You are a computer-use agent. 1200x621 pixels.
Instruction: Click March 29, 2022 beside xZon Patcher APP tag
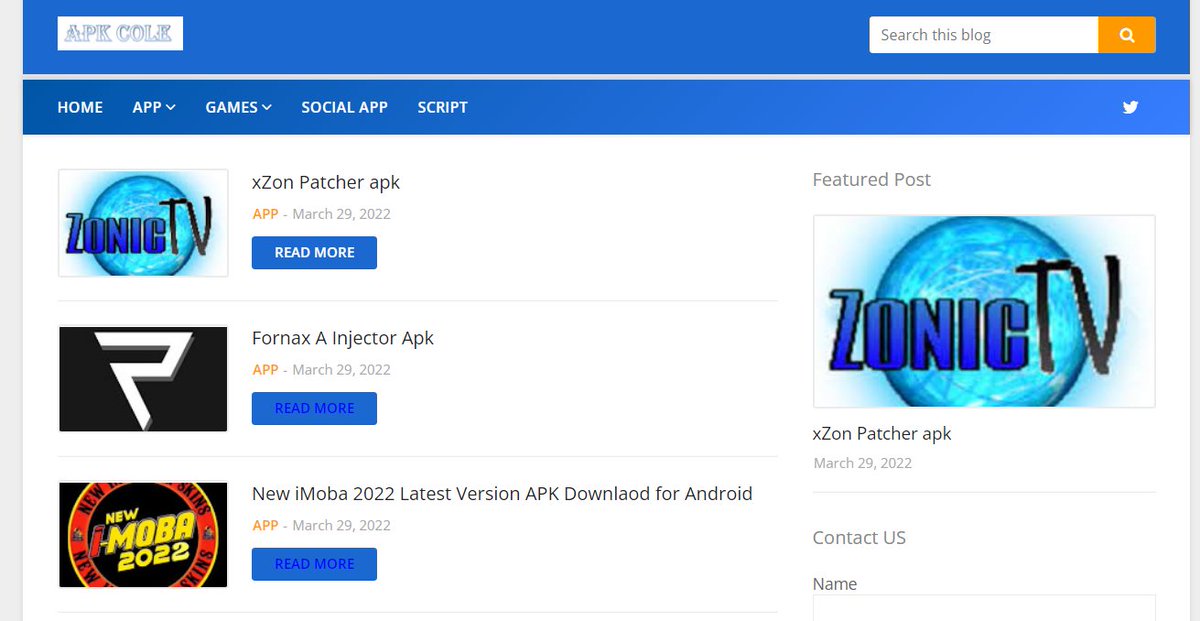(341, 214)
